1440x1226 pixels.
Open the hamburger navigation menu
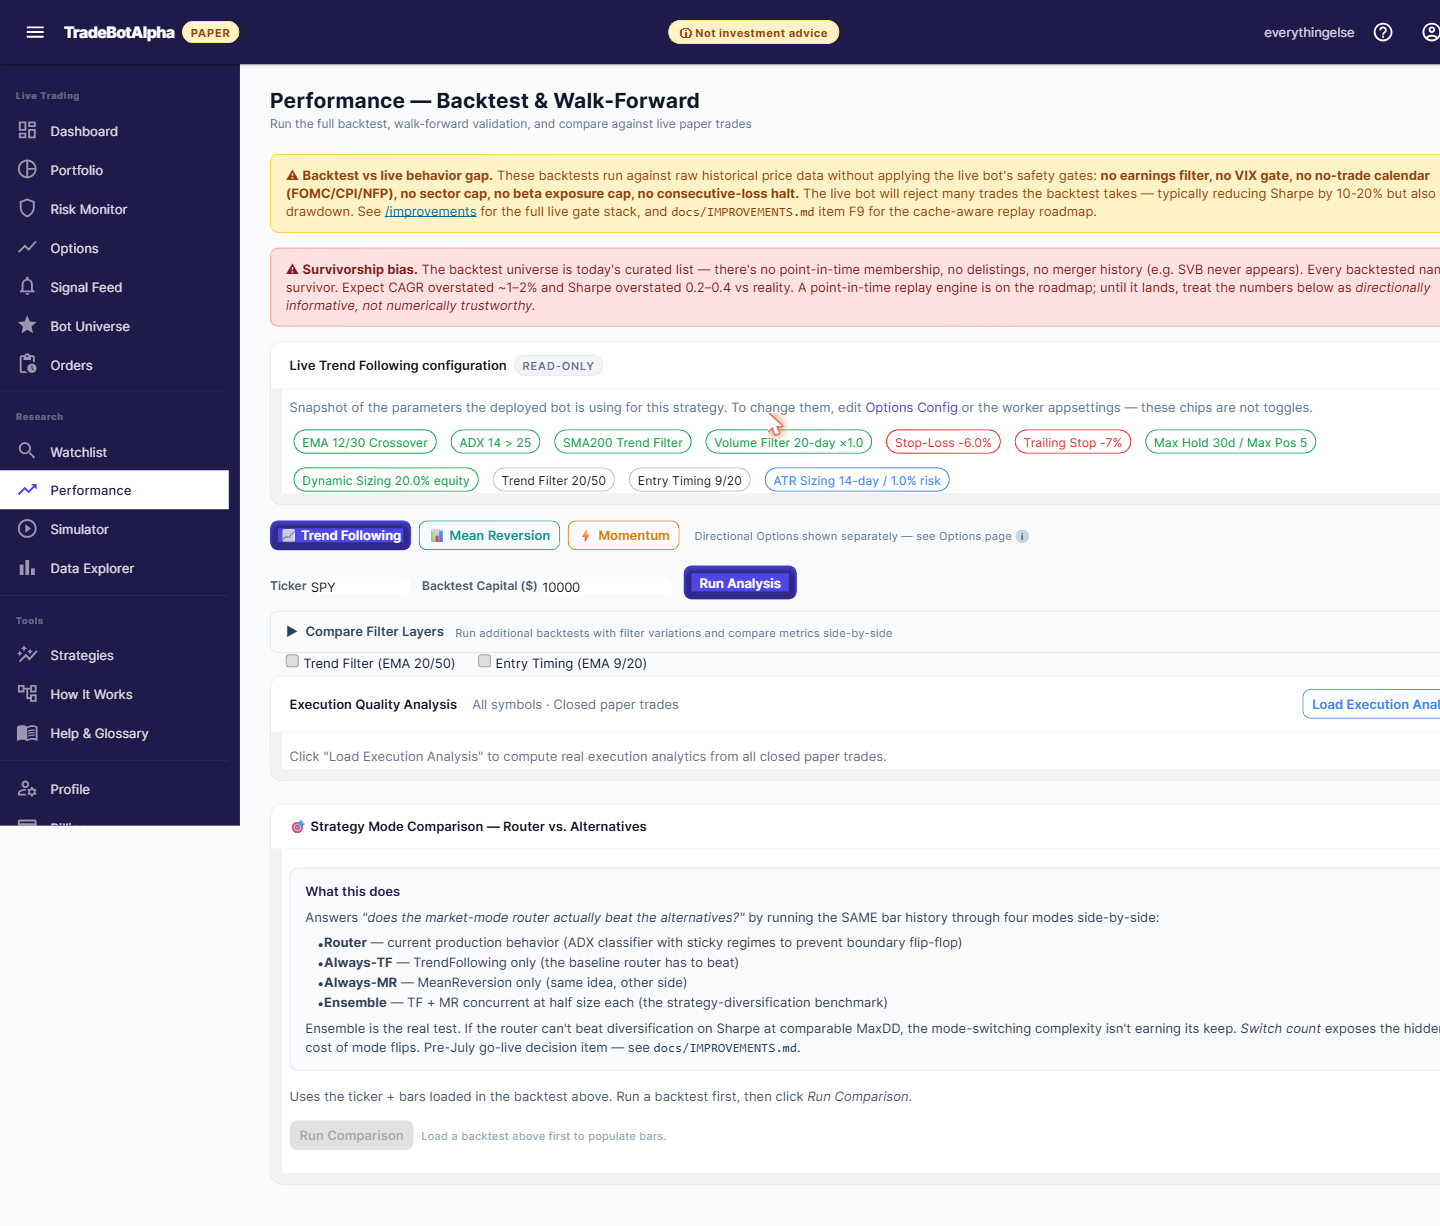35,32
